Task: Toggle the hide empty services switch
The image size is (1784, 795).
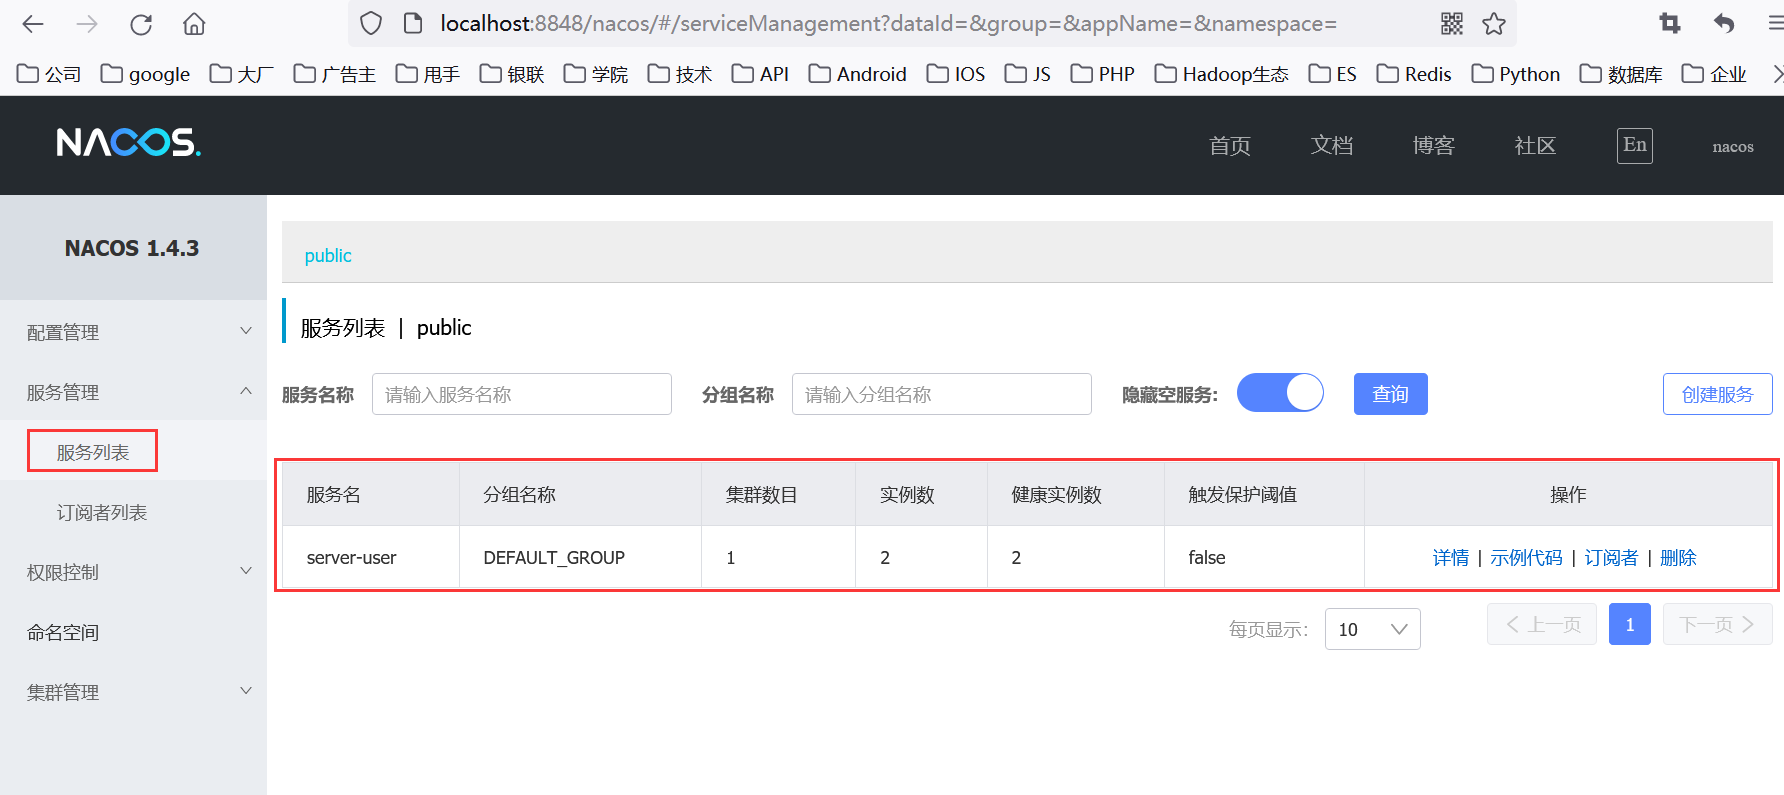Action: pos(1280,393)
